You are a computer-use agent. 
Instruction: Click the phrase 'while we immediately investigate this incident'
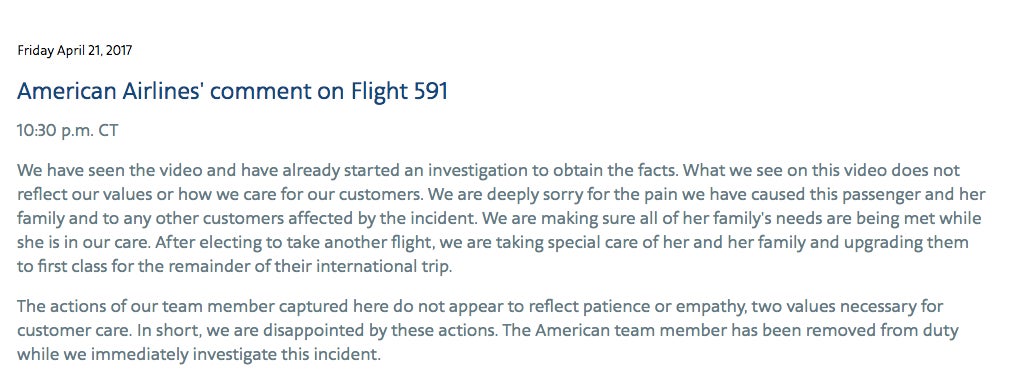point(199,355)
